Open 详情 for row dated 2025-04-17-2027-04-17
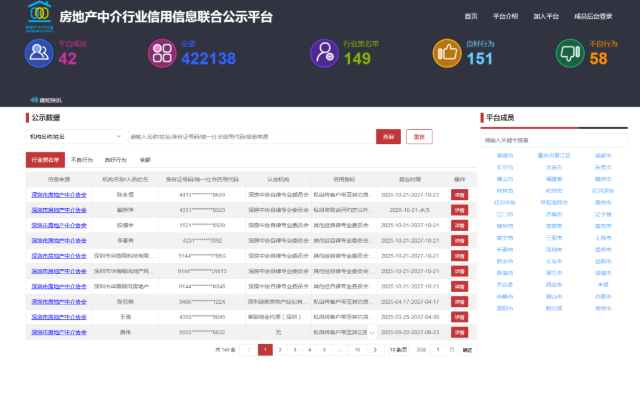Image resolution: width=641 pixels, height=399 pixels. click(459, 302)
